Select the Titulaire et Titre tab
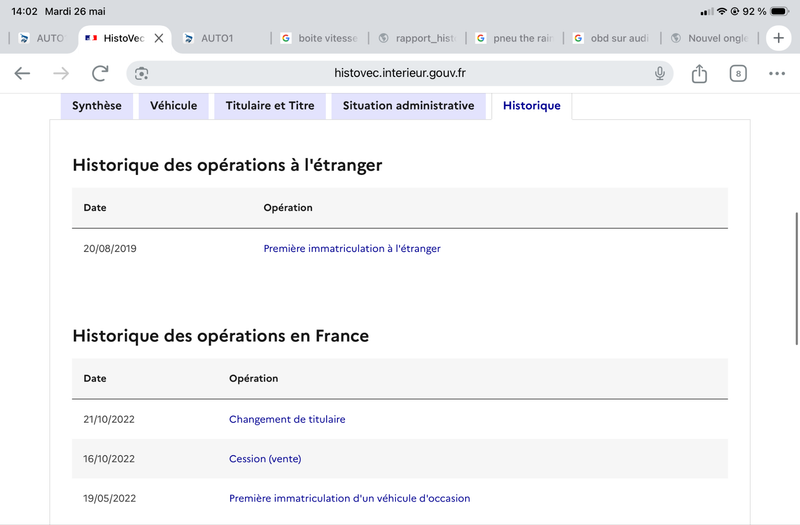 tap(270, 106)
